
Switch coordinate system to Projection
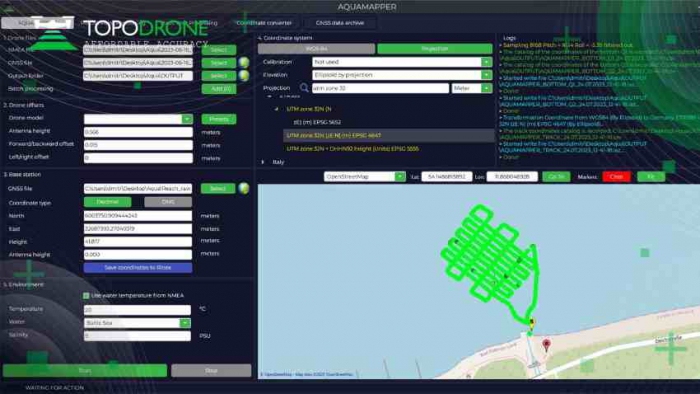(434, 49)
